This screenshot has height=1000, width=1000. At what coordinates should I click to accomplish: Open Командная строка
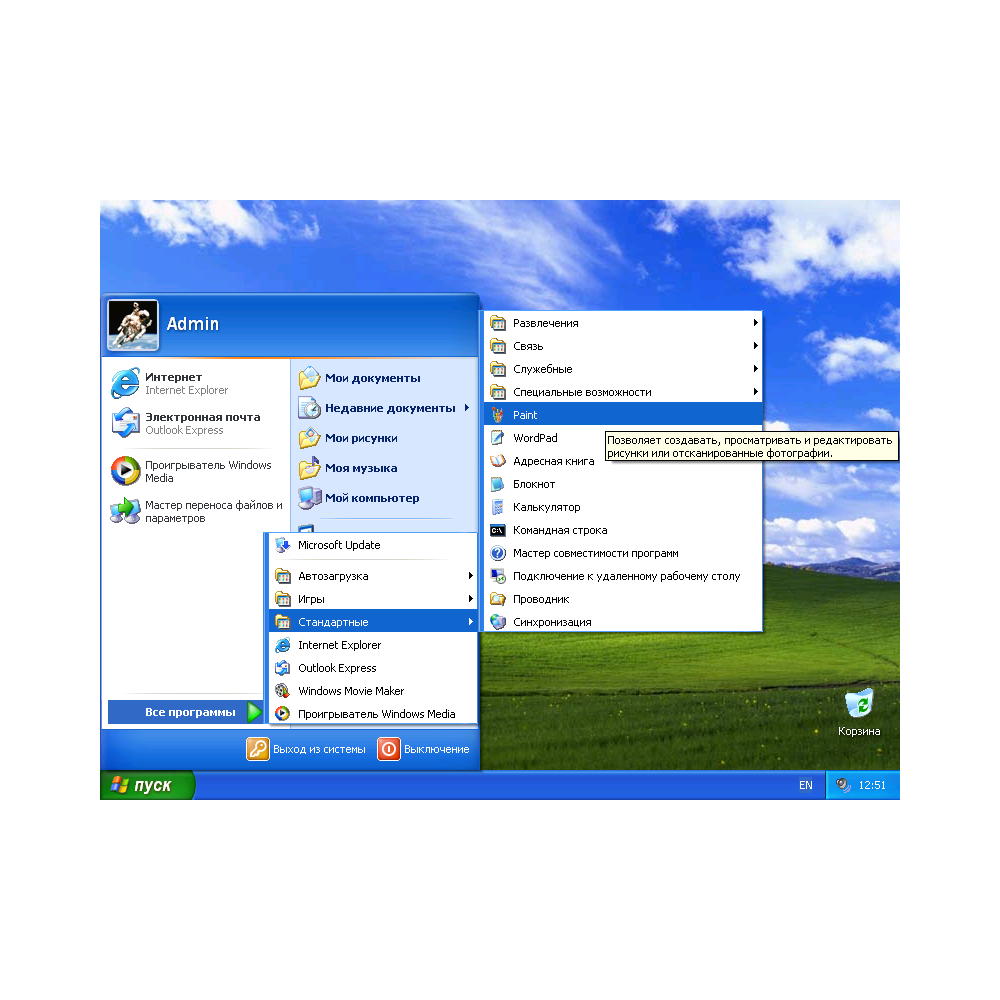coord(622,530)
